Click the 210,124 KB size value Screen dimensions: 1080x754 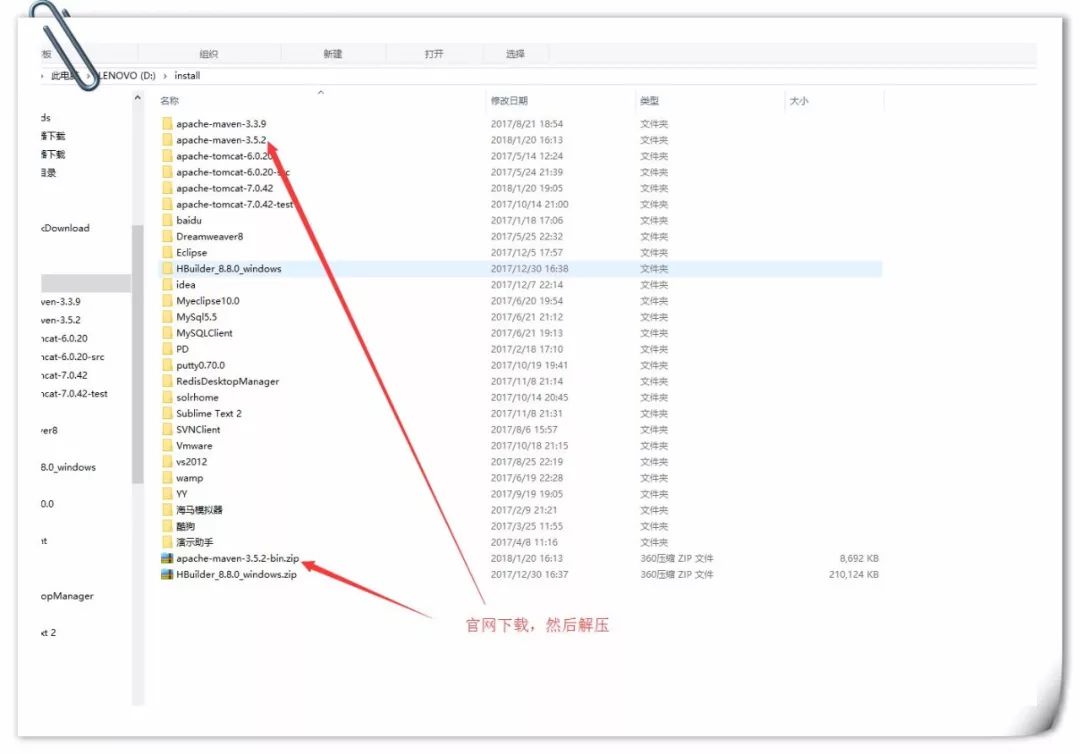coord(853,574)
